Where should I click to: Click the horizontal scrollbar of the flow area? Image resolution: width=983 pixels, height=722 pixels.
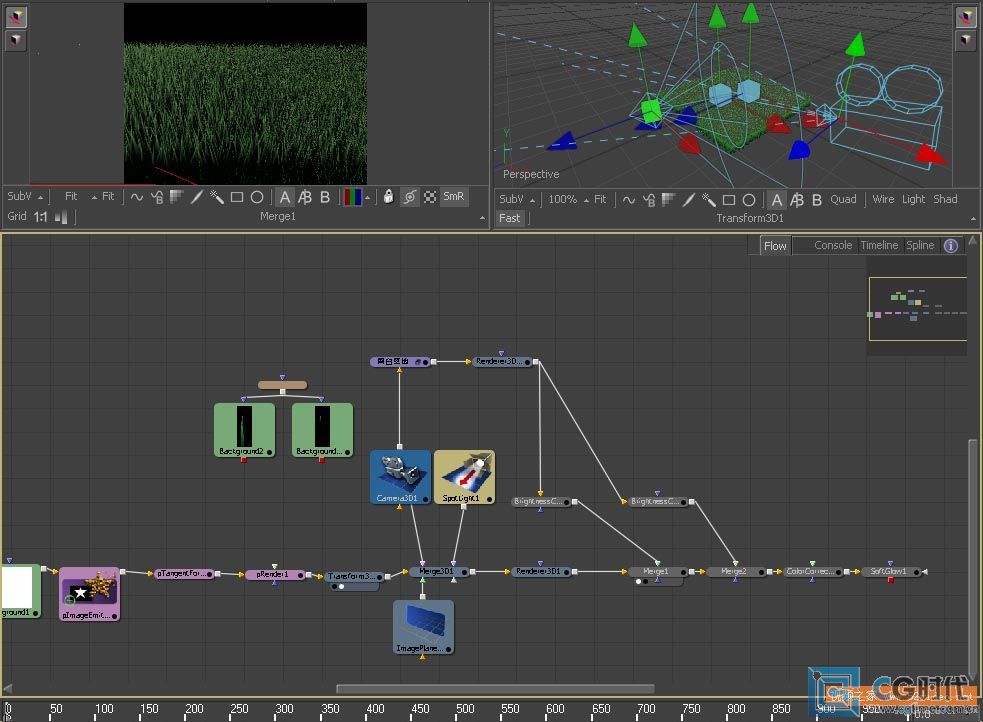coord(495,689)
